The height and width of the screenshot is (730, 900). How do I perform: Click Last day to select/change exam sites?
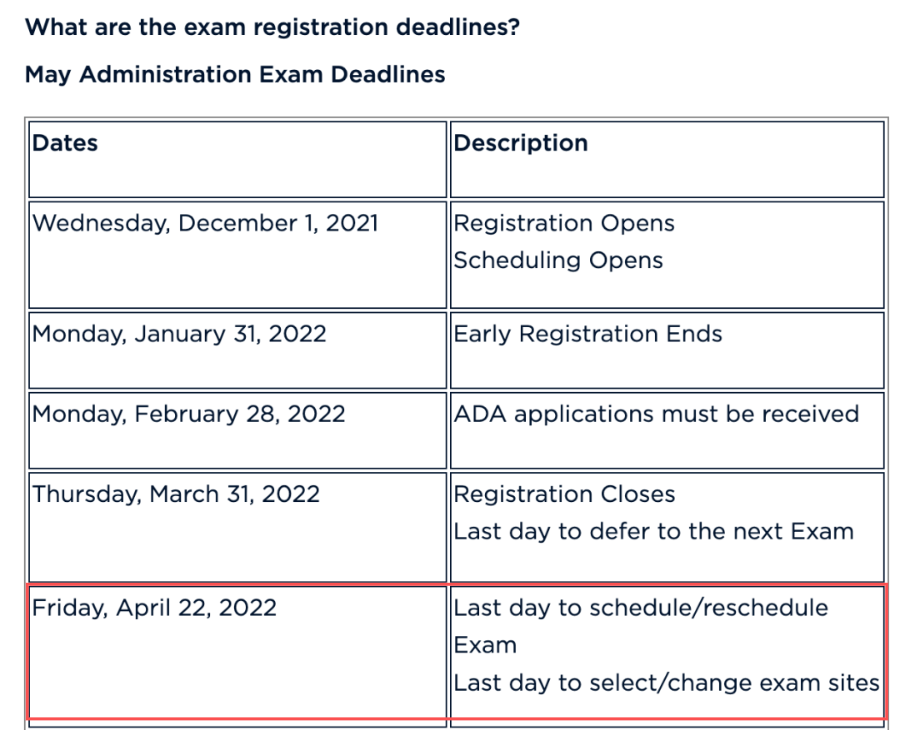(666, 683)
